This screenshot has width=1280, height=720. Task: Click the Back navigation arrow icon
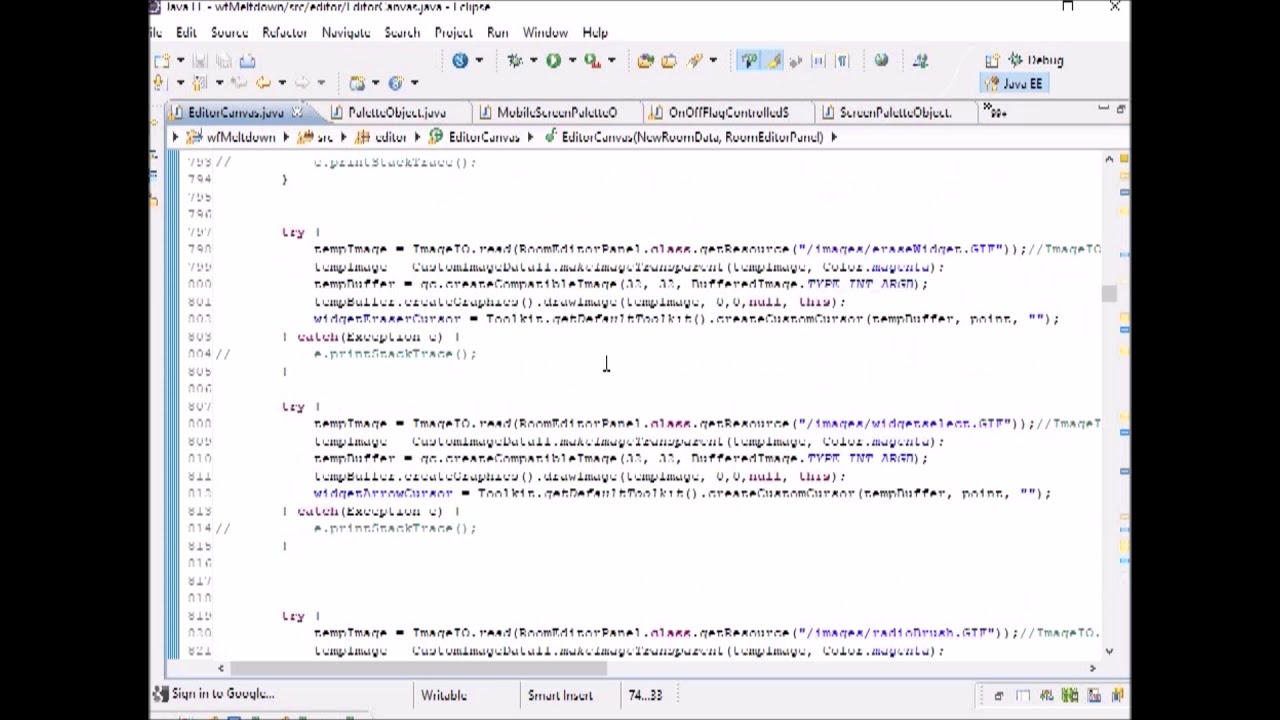click(x=262, y=83)
